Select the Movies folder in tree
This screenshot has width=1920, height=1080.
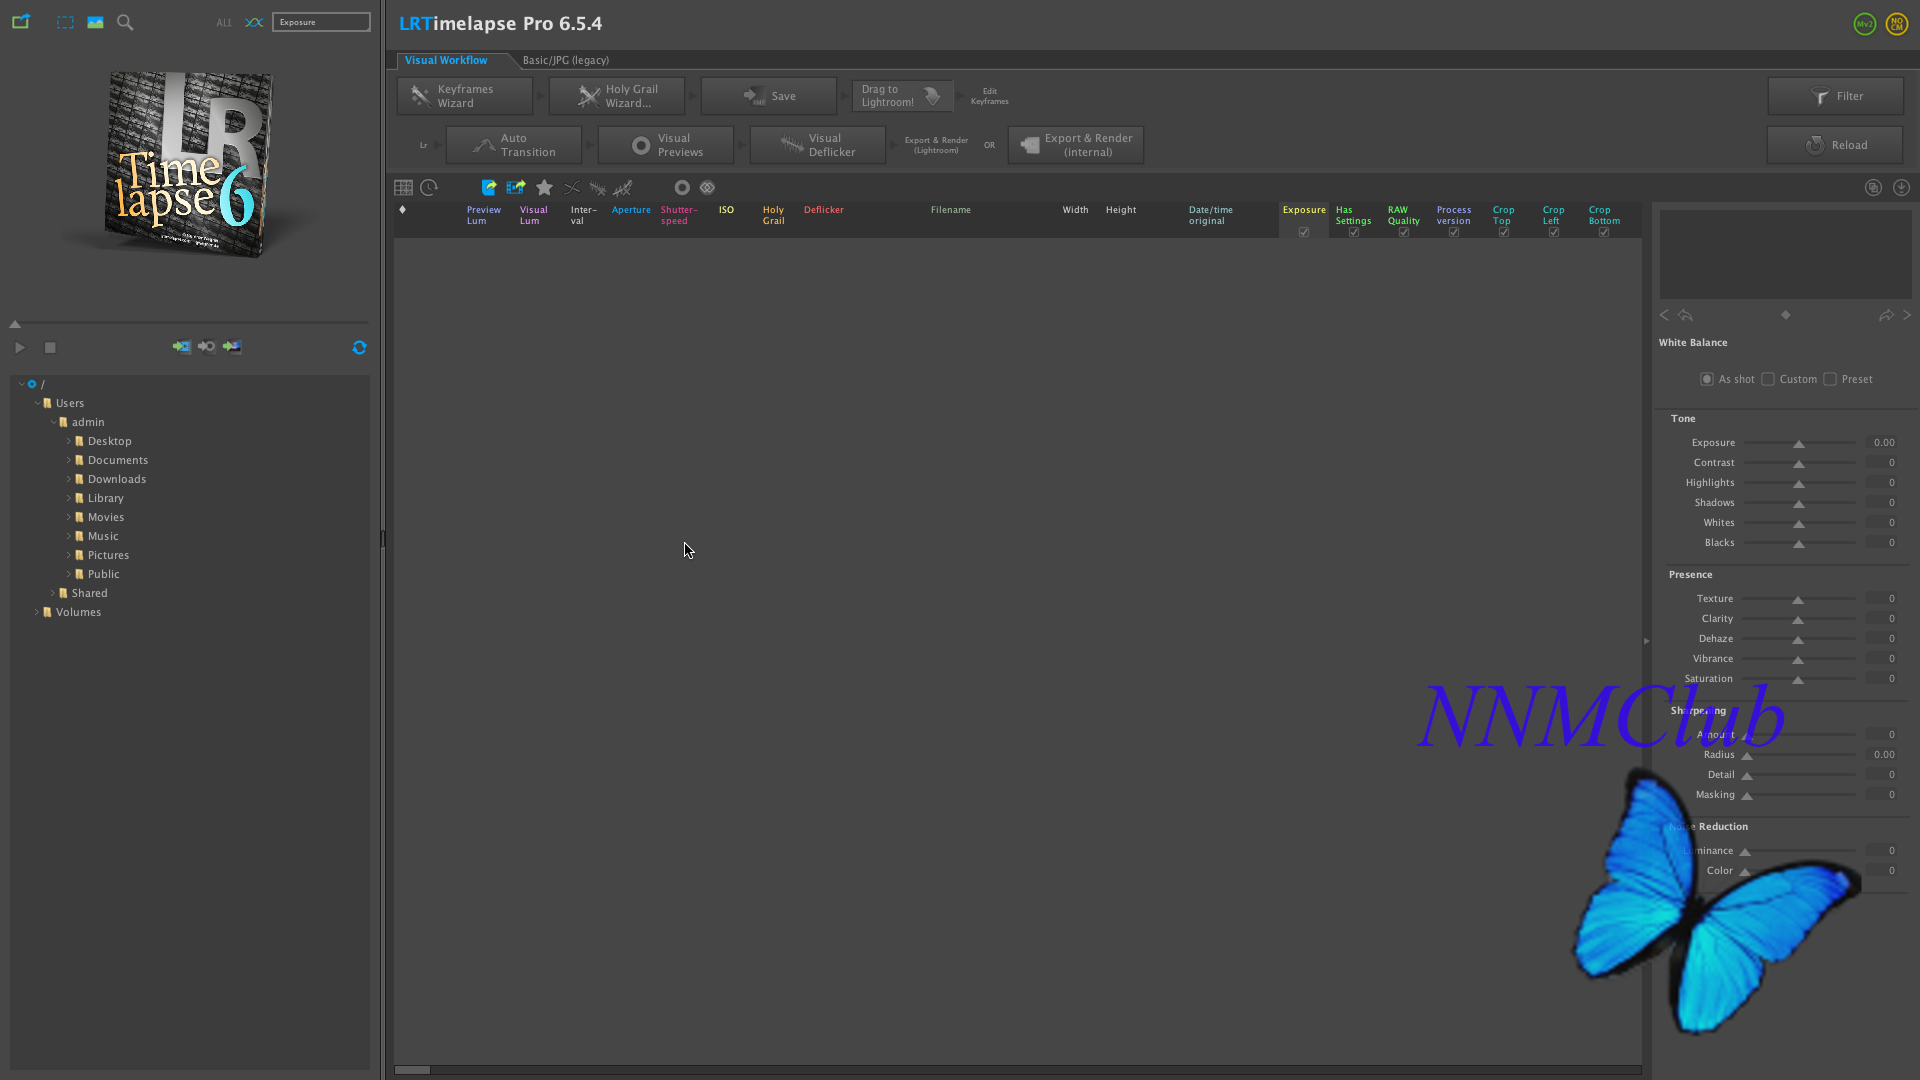tap(106, 517)
